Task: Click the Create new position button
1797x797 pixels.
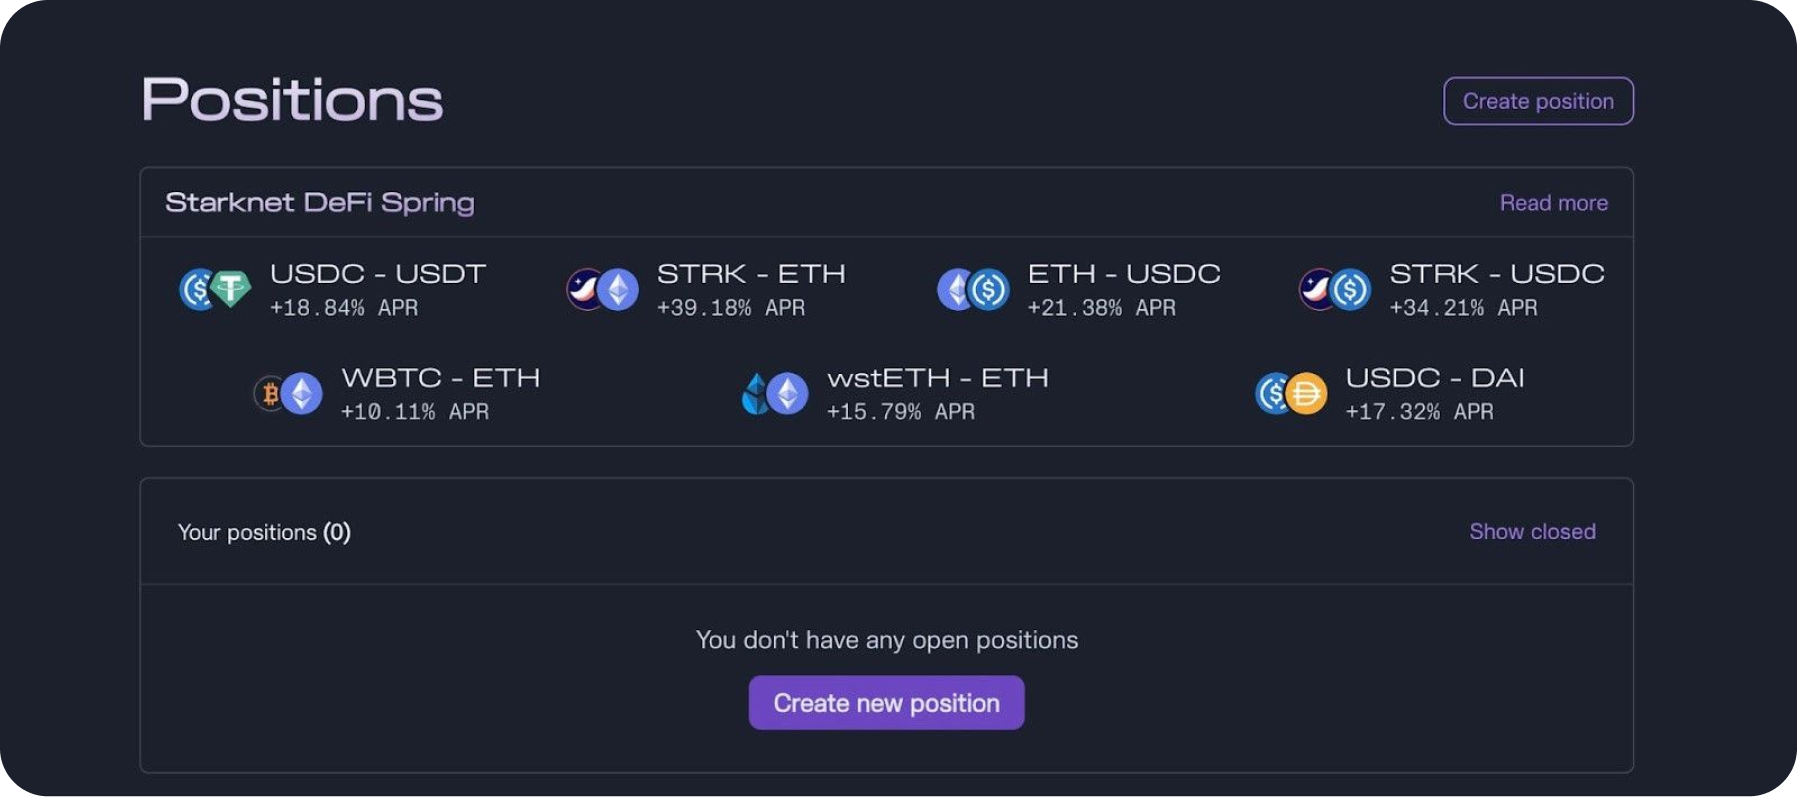Action: pos(886,702)
